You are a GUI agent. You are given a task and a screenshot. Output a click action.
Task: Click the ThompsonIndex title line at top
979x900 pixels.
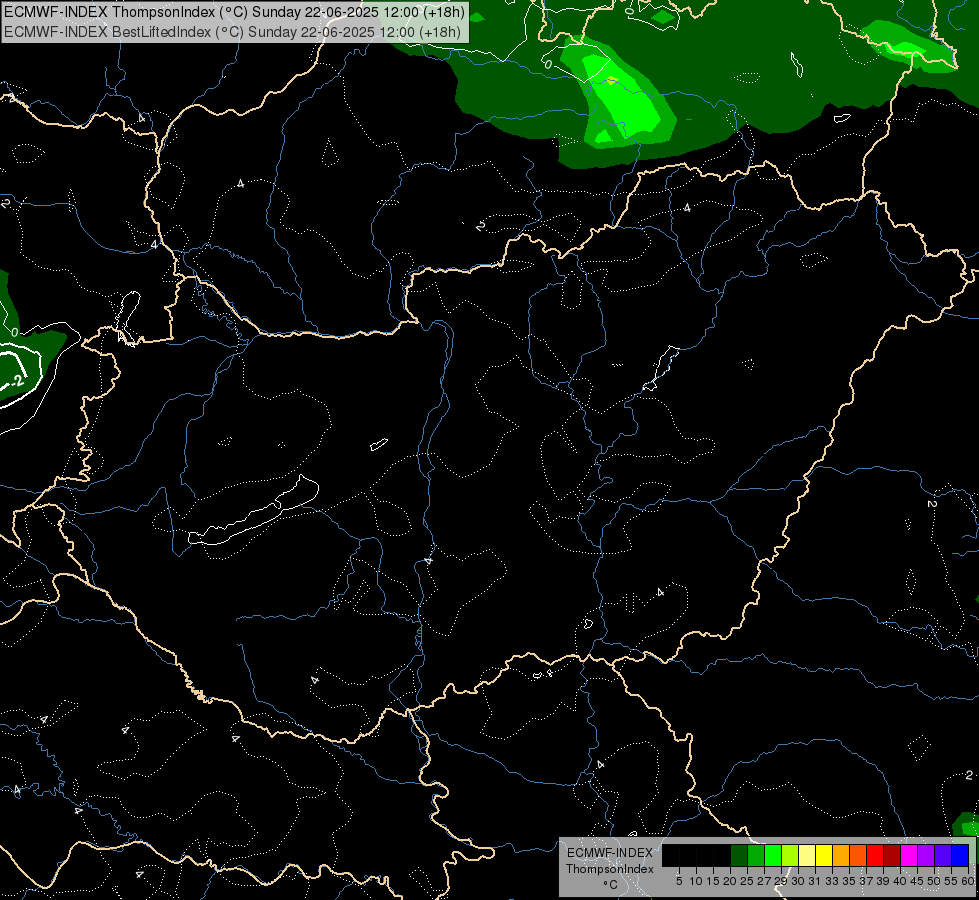click(x=234, y=11)
